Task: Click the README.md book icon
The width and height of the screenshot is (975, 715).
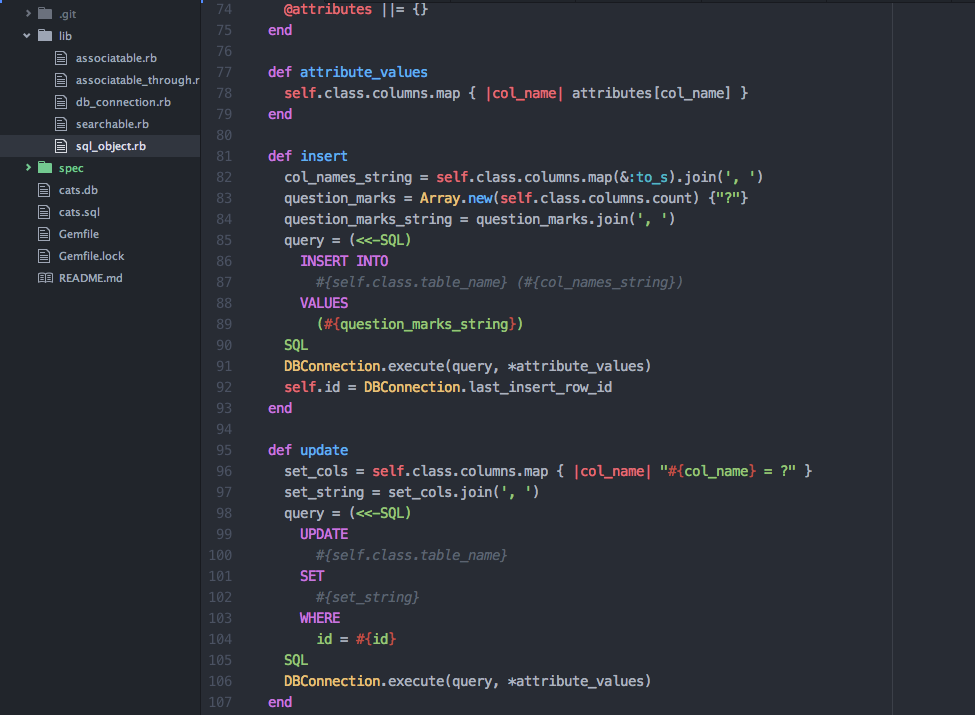Action: click(44, 278)
